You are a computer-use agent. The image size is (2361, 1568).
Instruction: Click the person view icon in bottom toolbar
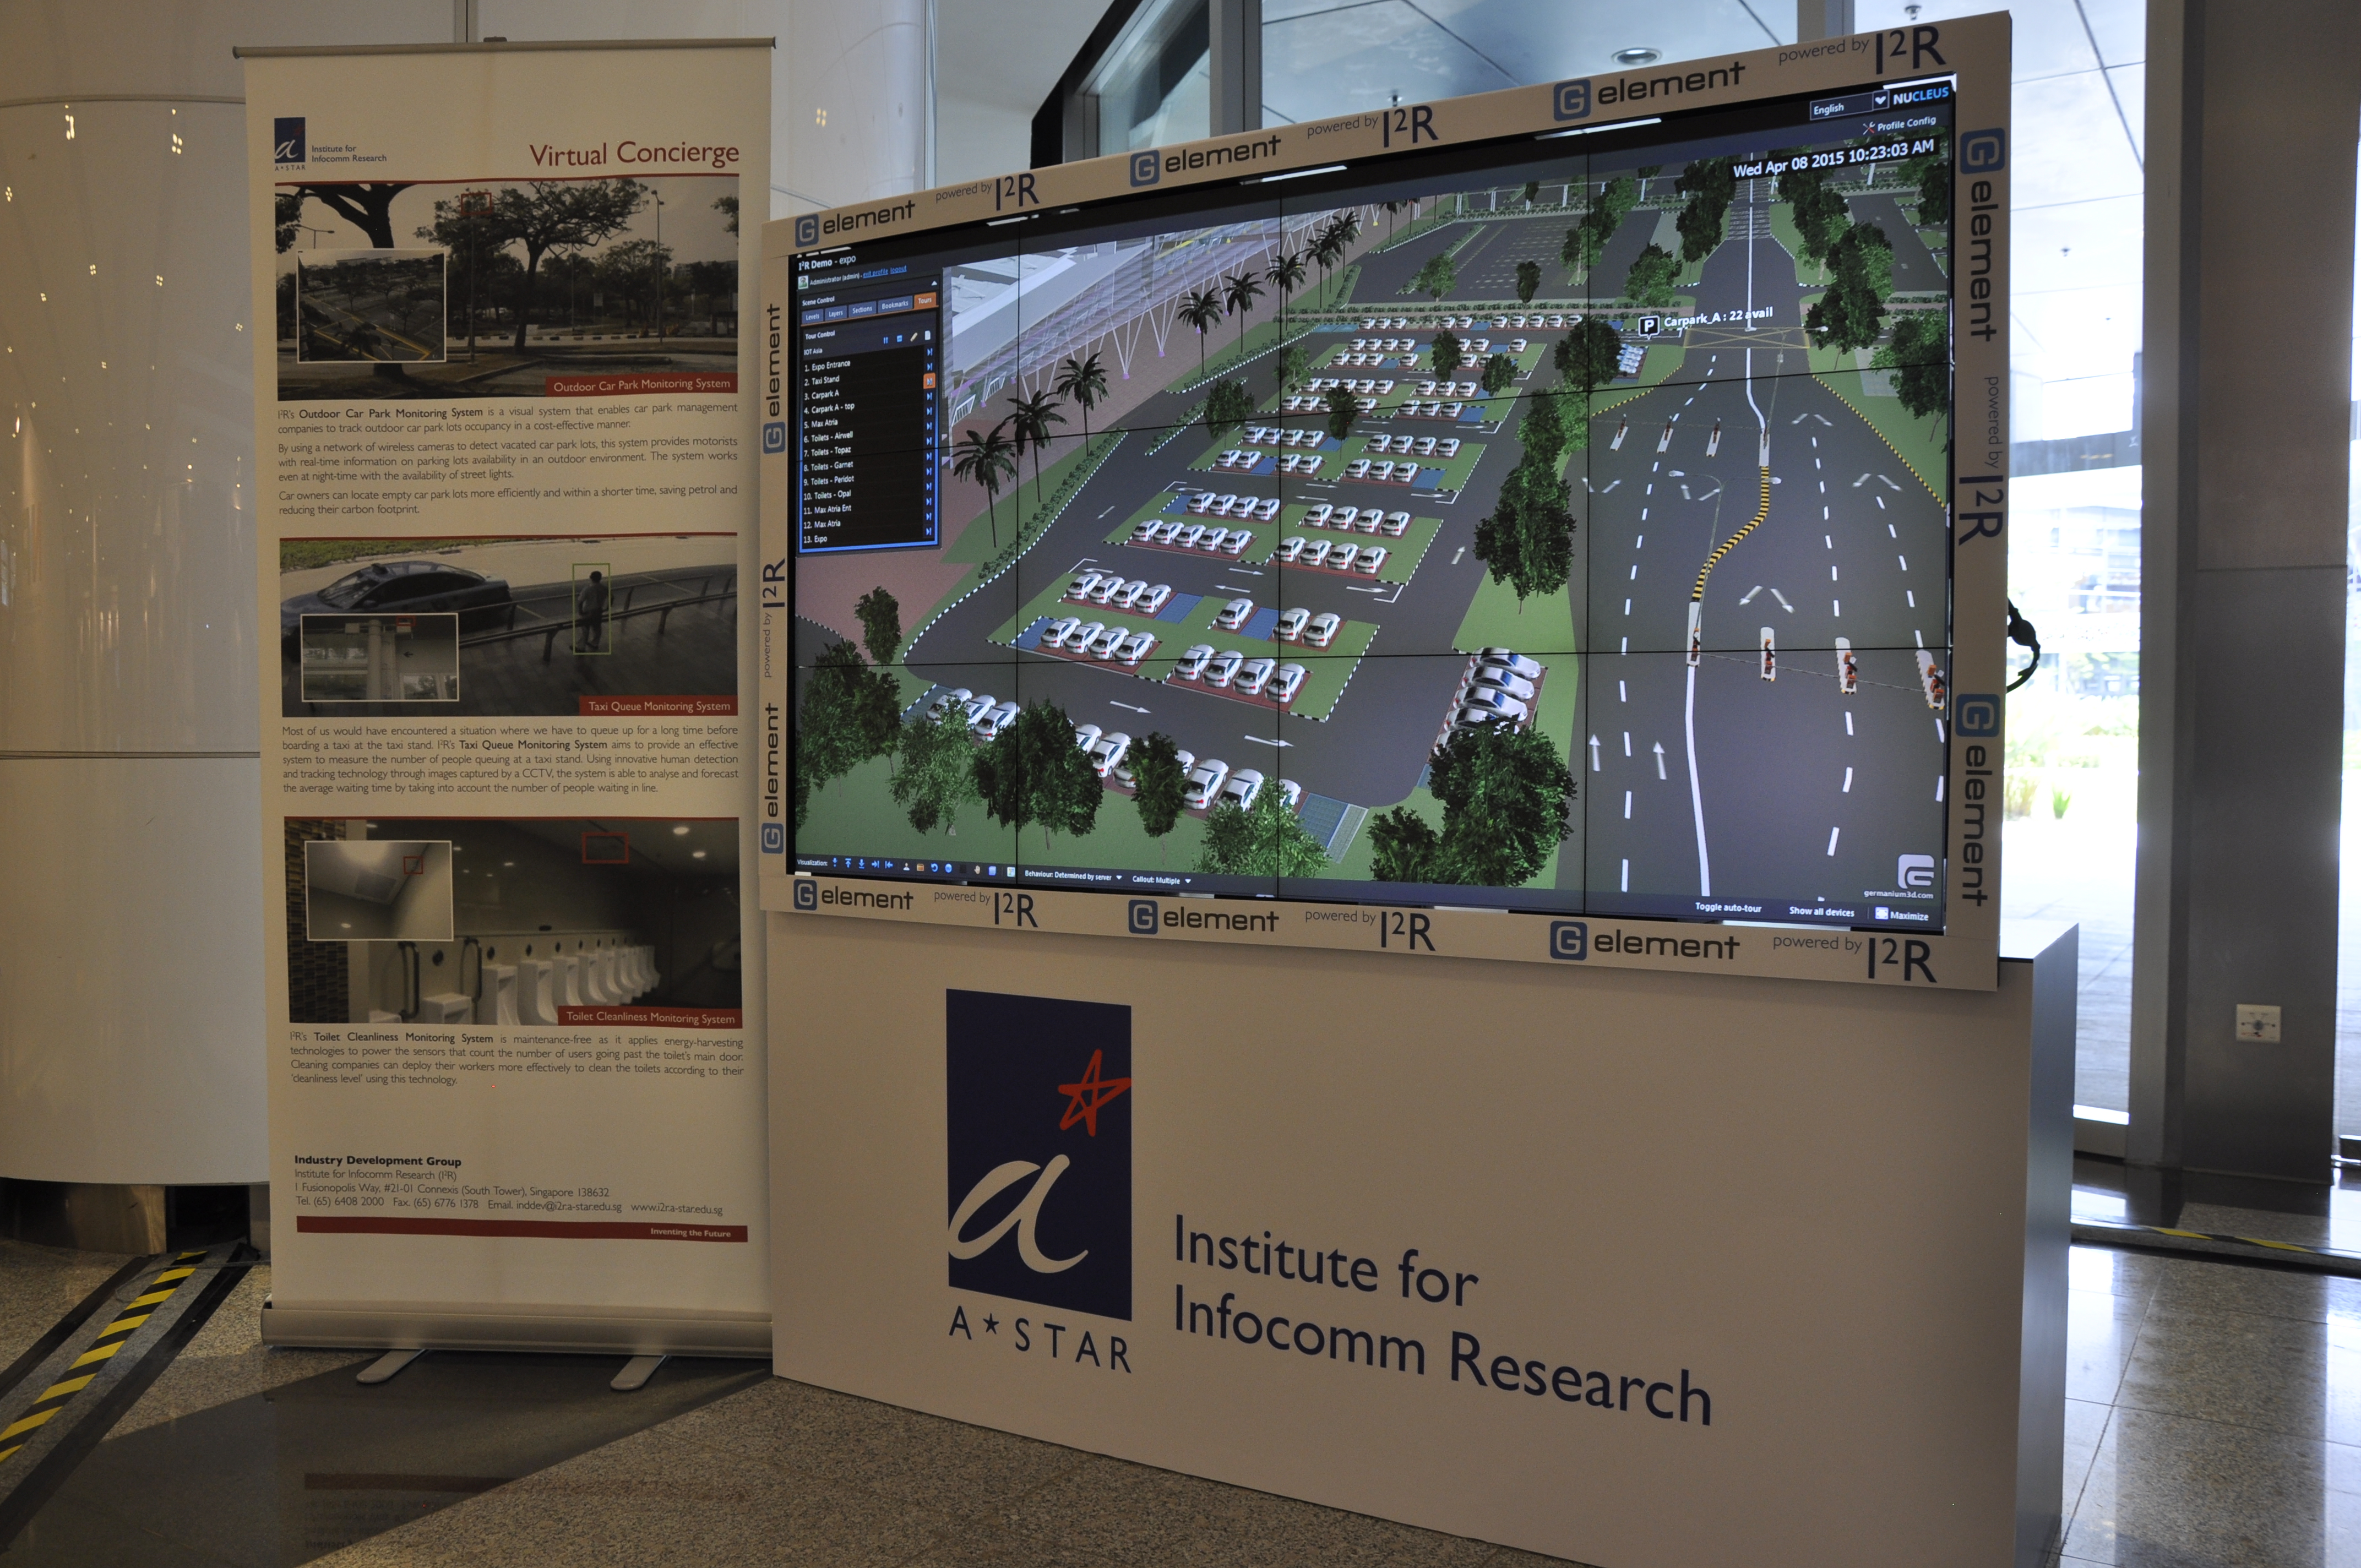907,867
